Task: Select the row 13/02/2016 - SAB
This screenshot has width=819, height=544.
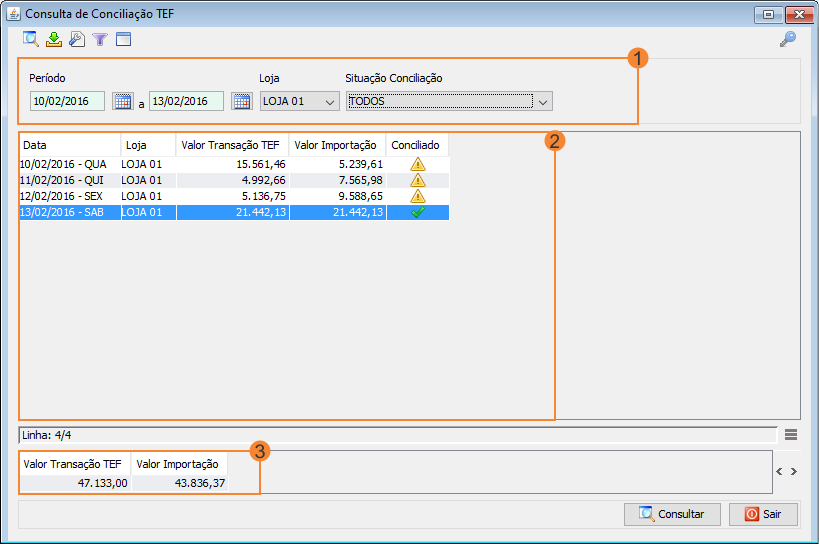Action: pyautogui.click(x=234, y=212)
